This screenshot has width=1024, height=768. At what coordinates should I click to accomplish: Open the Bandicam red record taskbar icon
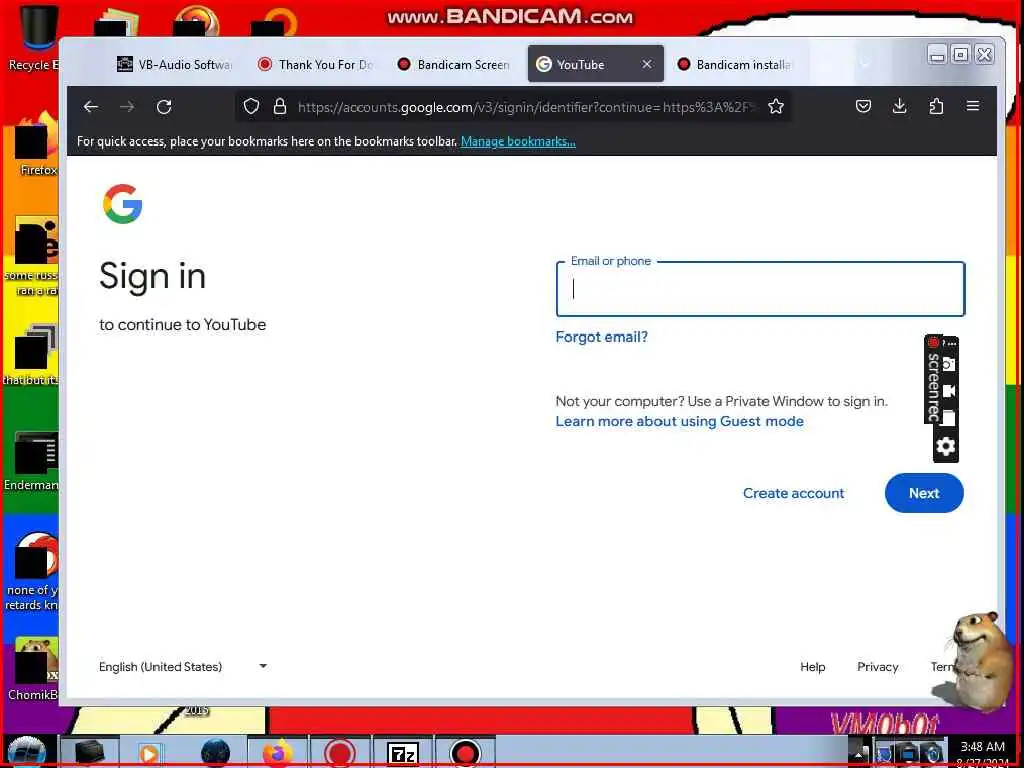(340, 753)
